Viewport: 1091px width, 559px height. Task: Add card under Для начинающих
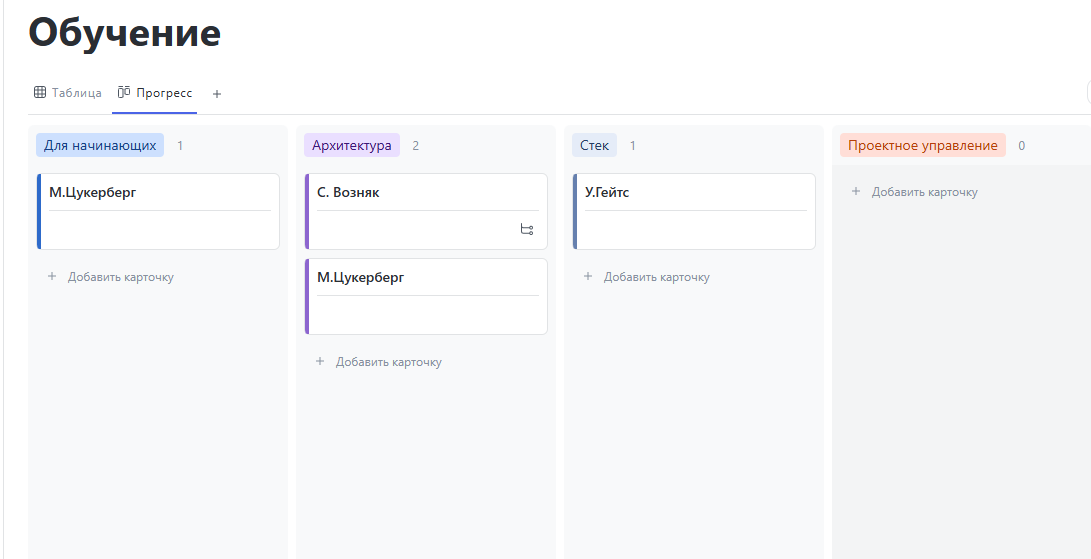pos(120,277)
